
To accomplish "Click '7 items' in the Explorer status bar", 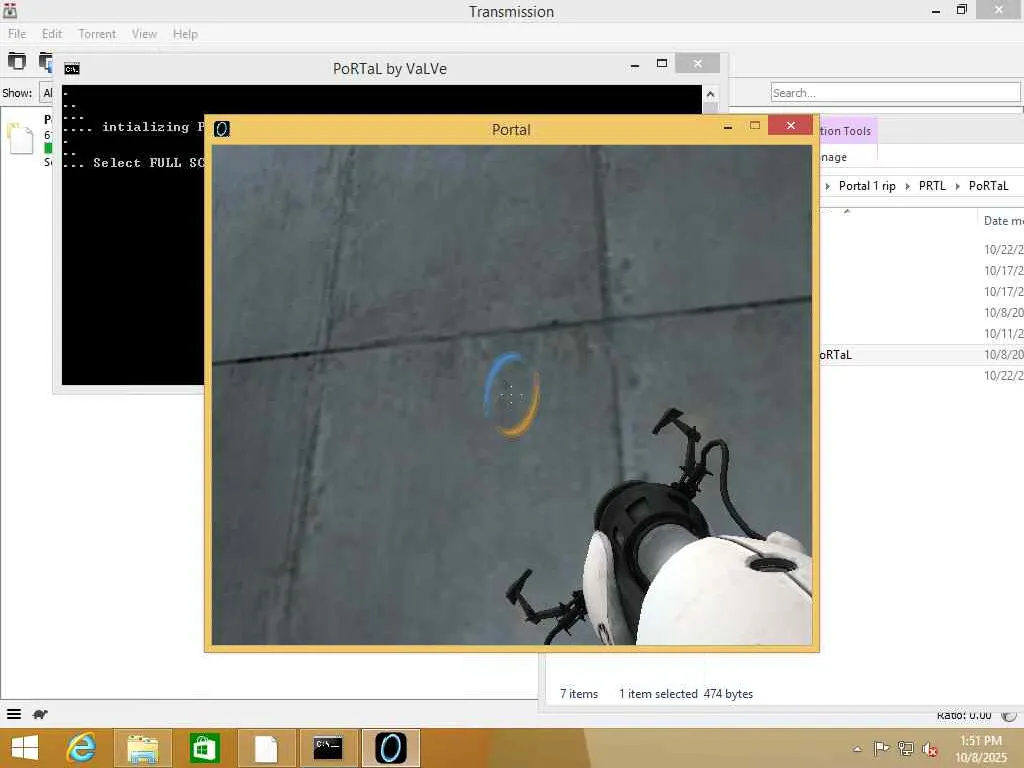I will (x=579, y=694).
